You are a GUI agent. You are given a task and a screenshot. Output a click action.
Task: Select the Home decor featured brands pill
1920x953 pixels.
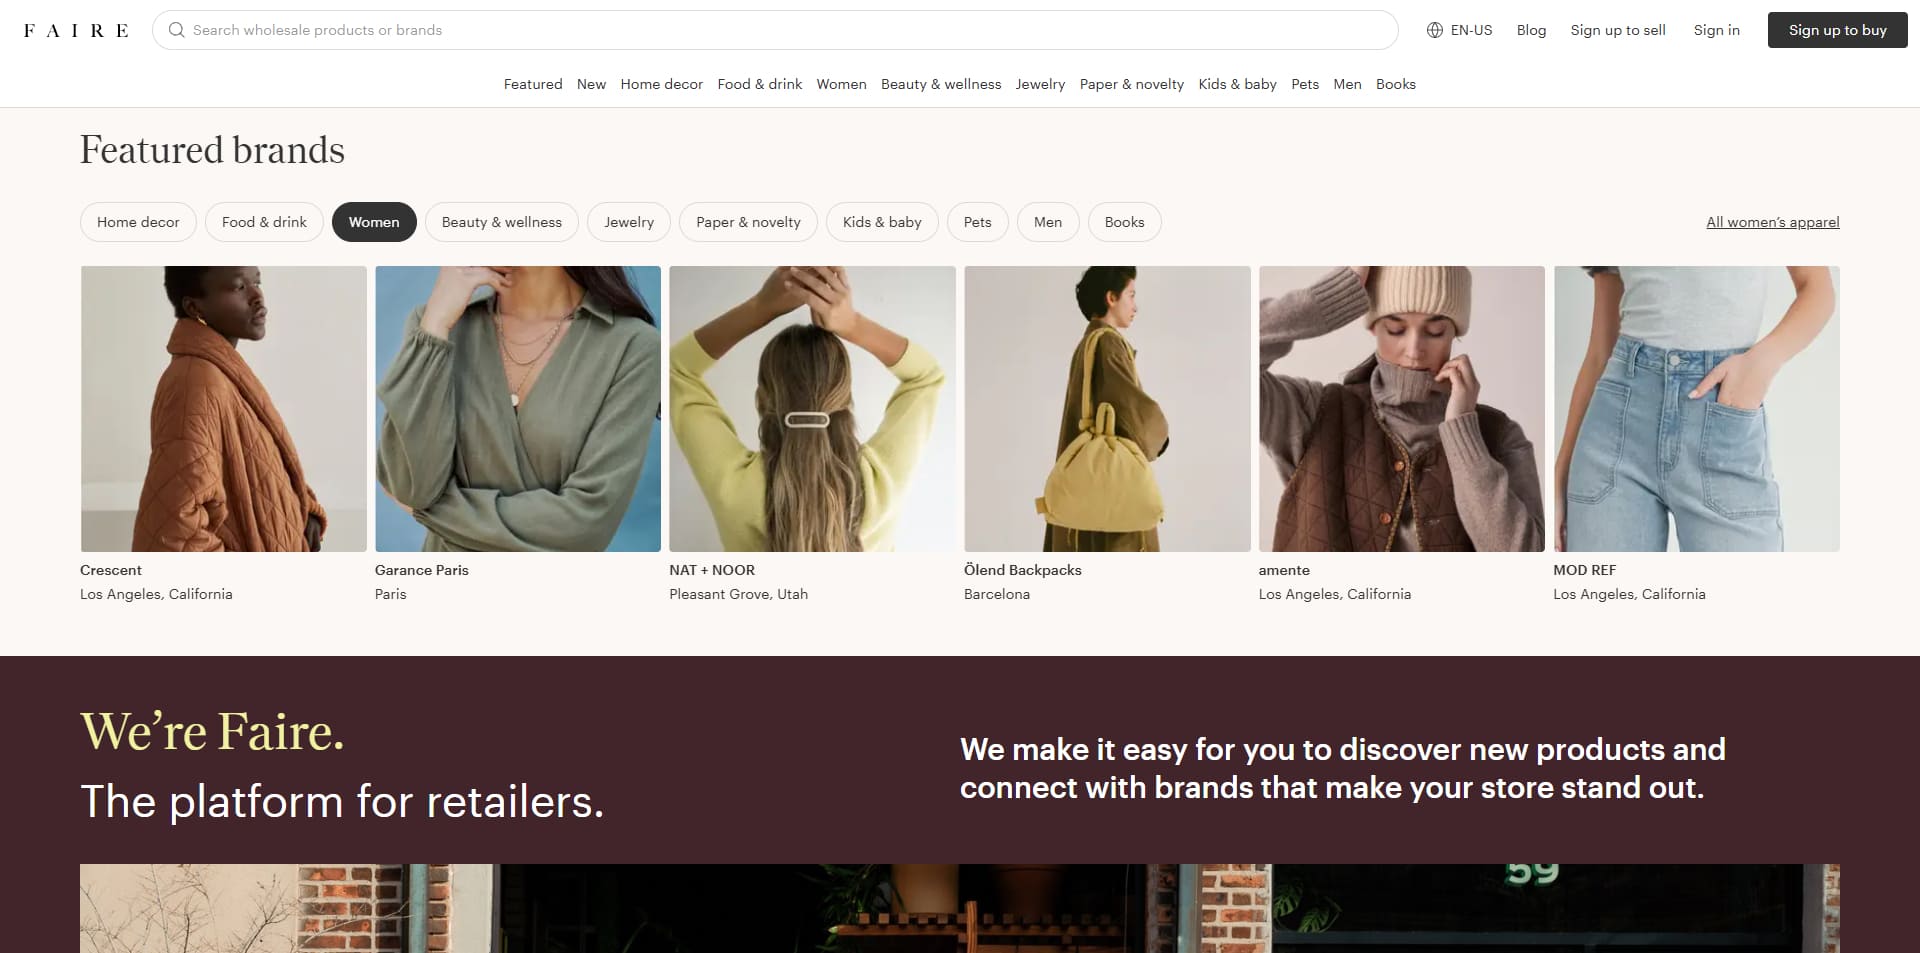click(x=138, y=222)
